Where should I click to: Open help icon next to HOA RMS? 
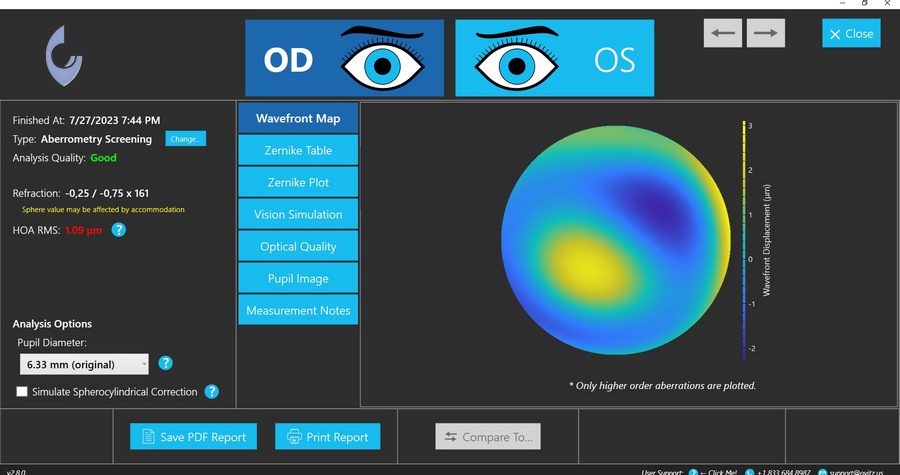(118, 230)
